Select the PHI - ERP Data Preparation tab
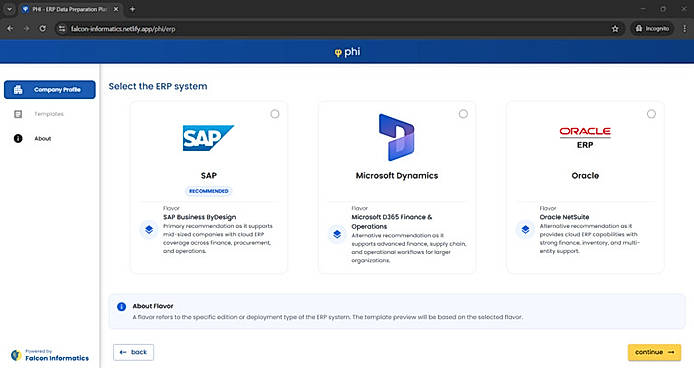Image resolution: width=694 pixels, height=368 pixels. tap(70, 9)
